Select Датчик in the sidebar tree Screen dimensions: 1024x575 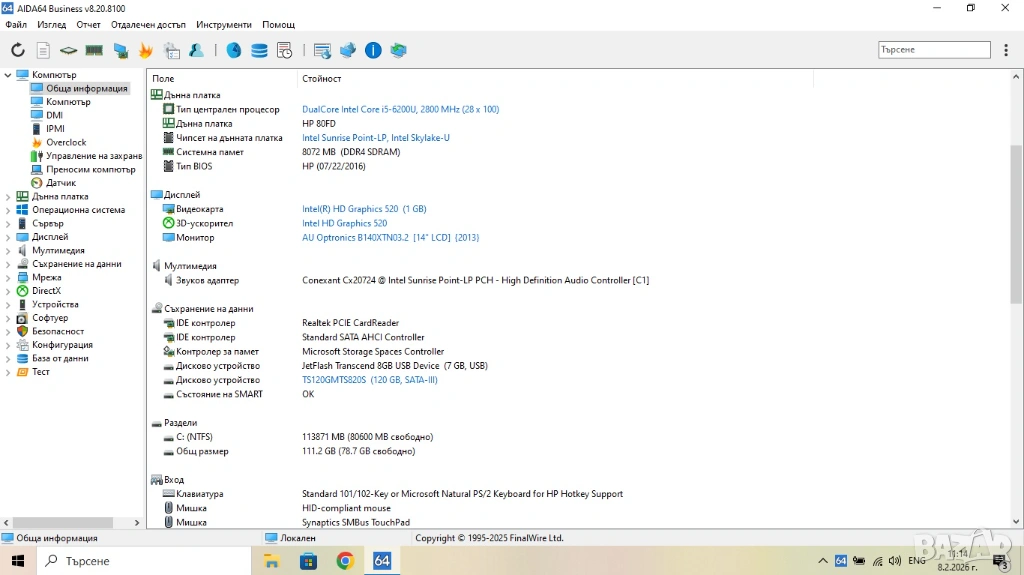coord(60,183)
